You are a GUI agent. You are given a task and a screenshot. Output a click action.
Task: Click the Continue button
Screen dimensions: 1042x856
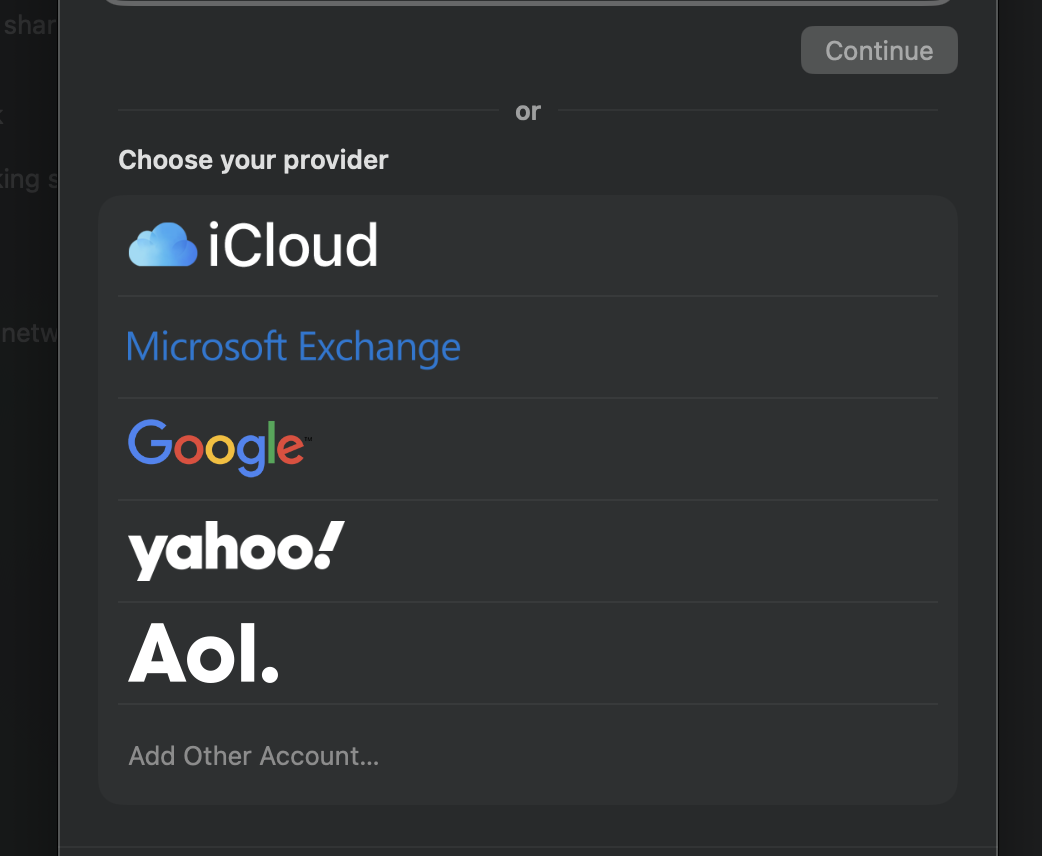pyautogui.click(x=879, y=51)
